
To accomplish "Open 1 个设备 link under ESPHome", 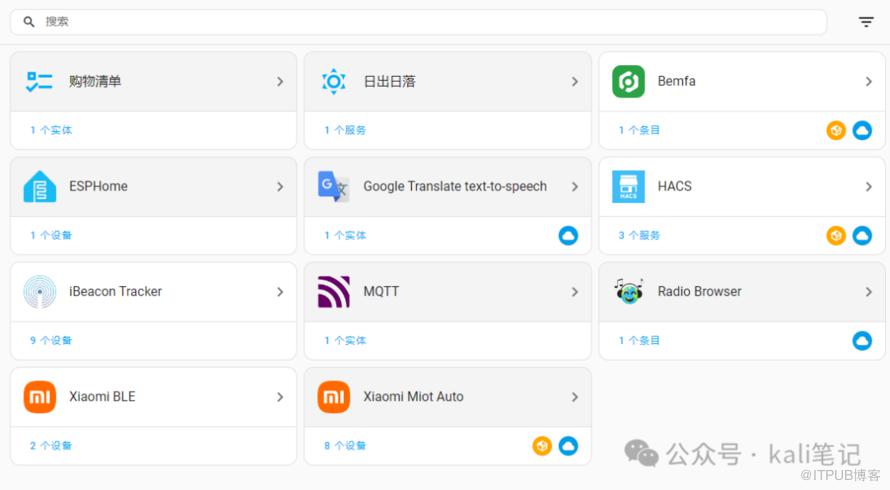I will [x=51, y=235].
